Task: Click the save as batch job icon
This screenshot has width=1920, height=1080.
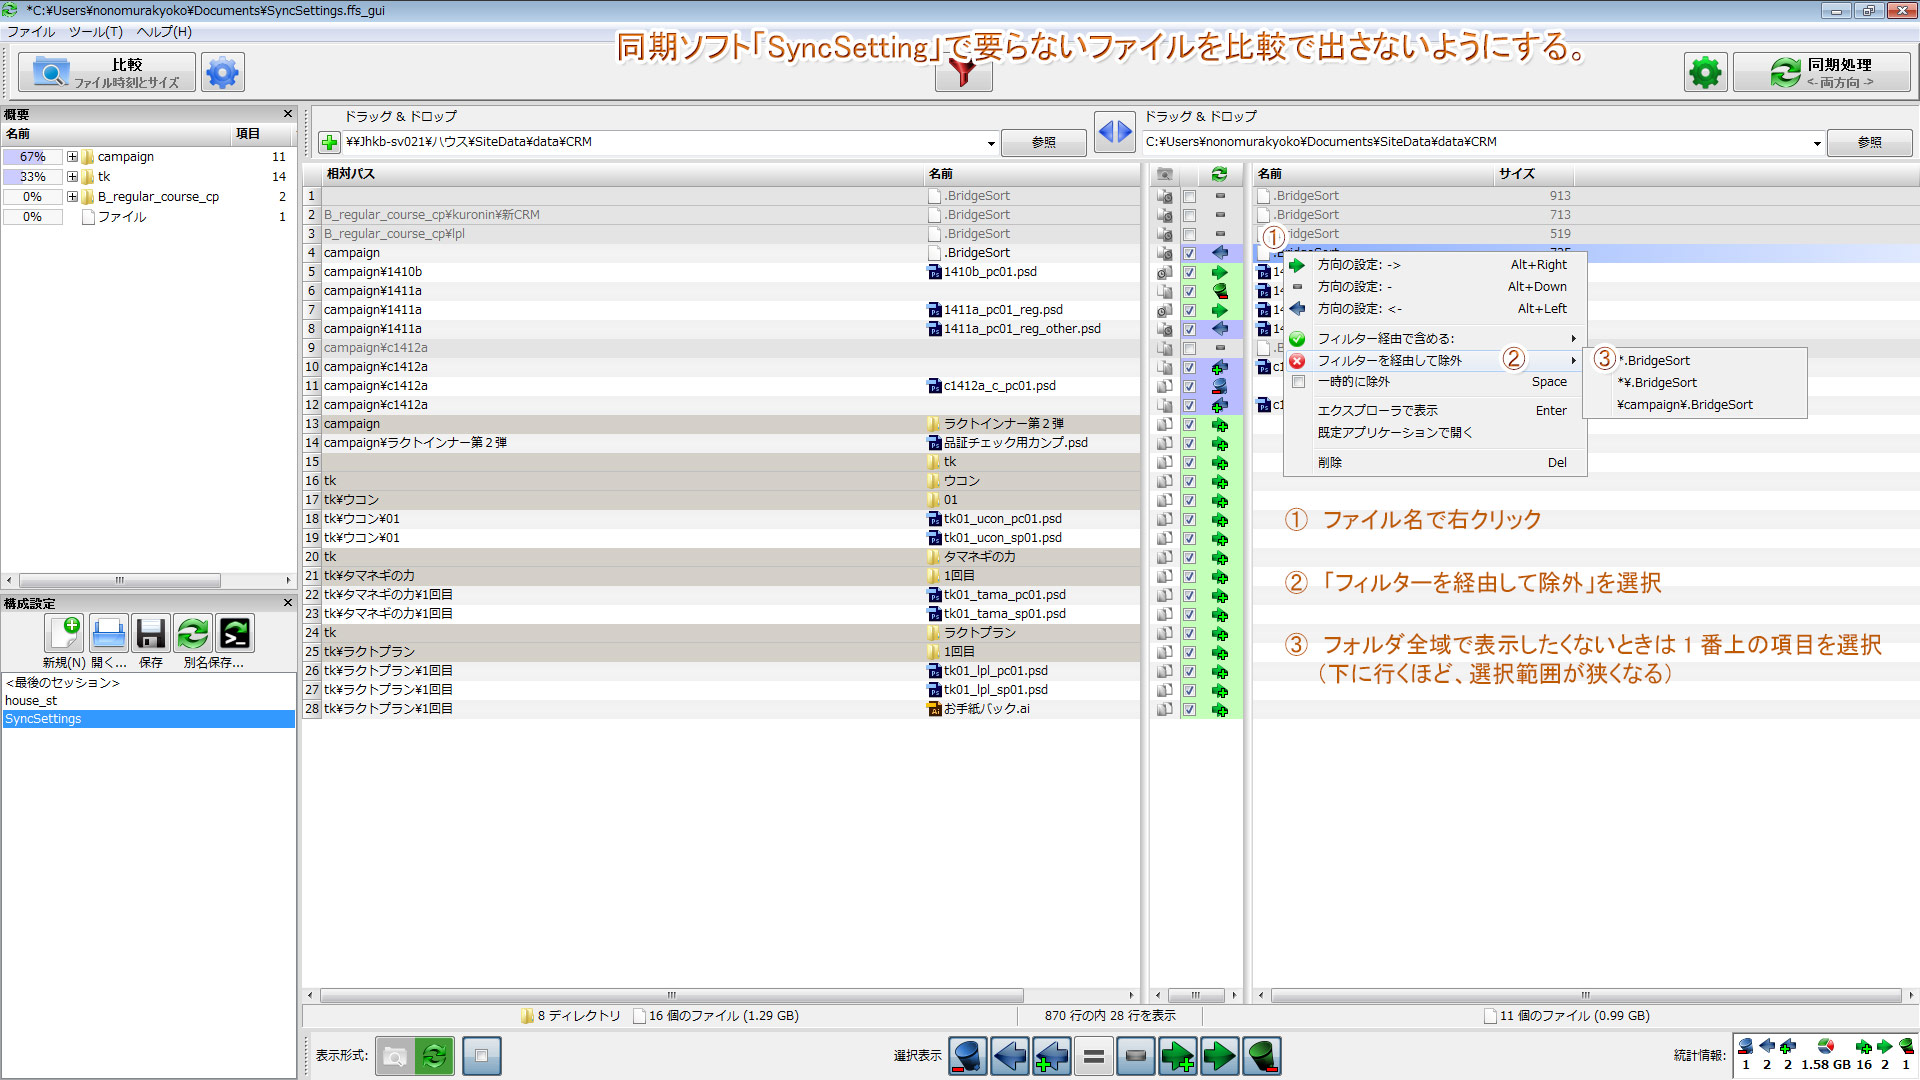Action: pyautogui.click(x=235, y=634)
